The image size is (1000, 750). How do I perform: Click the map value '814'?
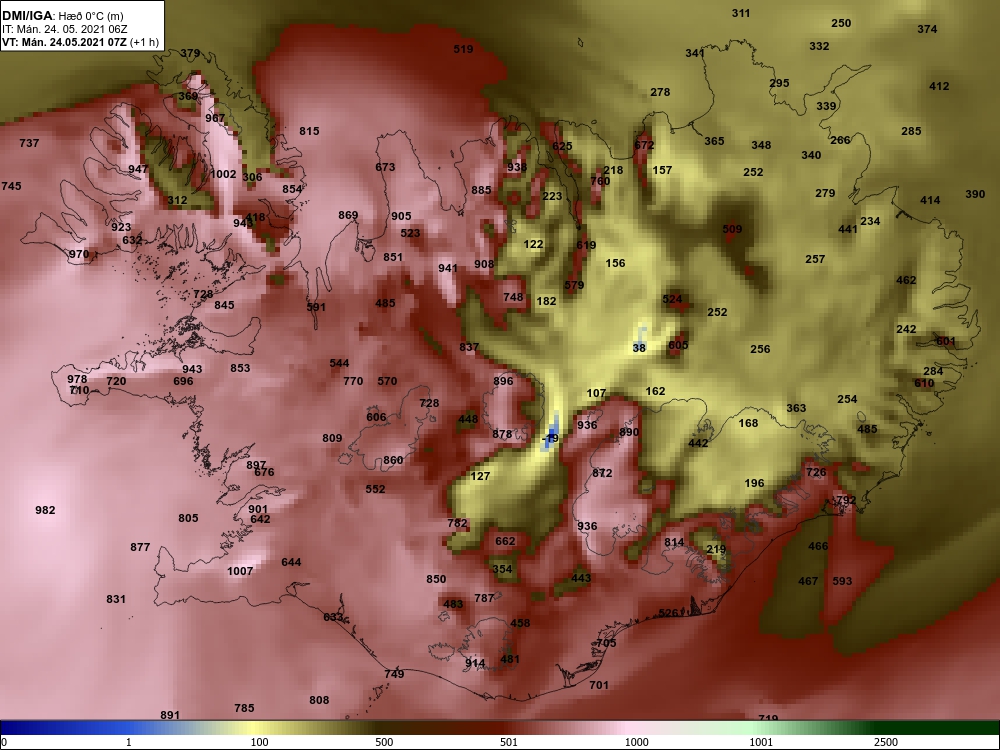[674, 542]
